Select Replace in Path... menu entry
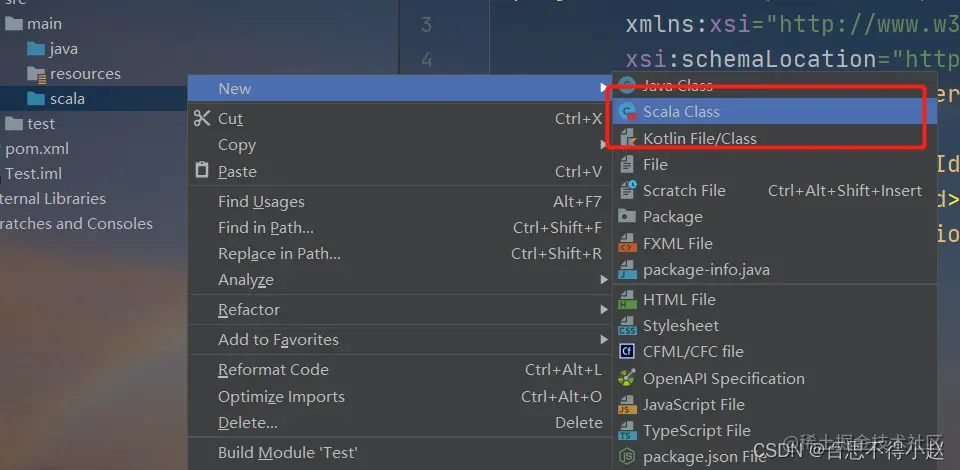 400,254
